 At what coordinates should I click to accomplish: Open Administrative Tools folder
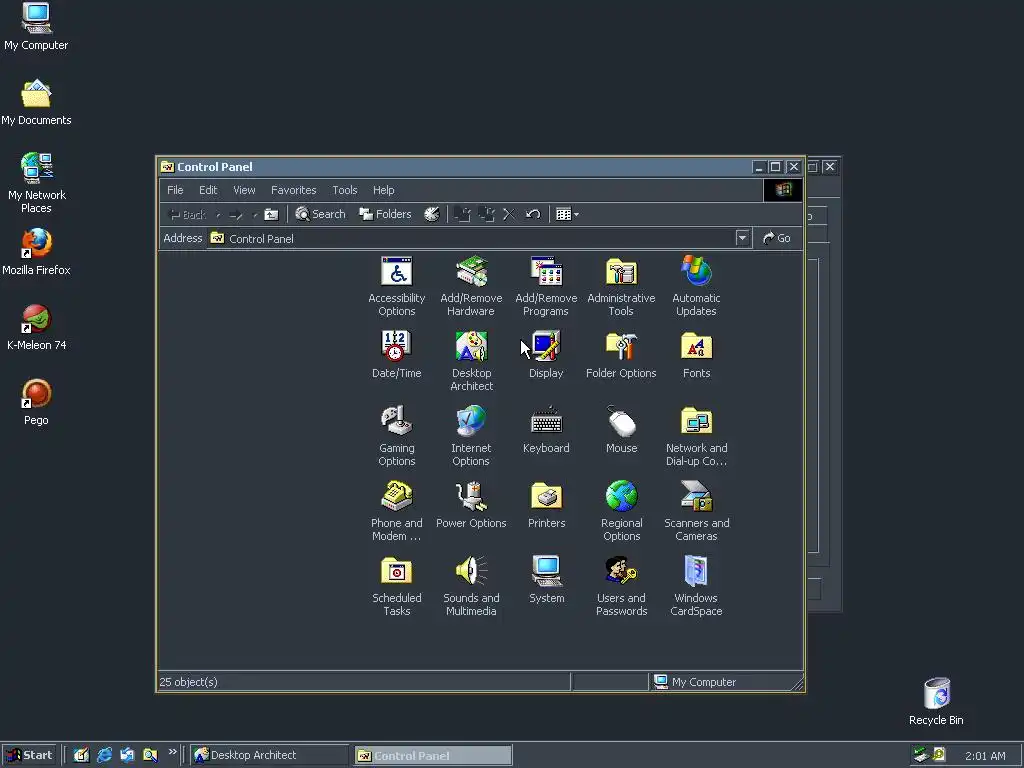click(x=621, y=286)
